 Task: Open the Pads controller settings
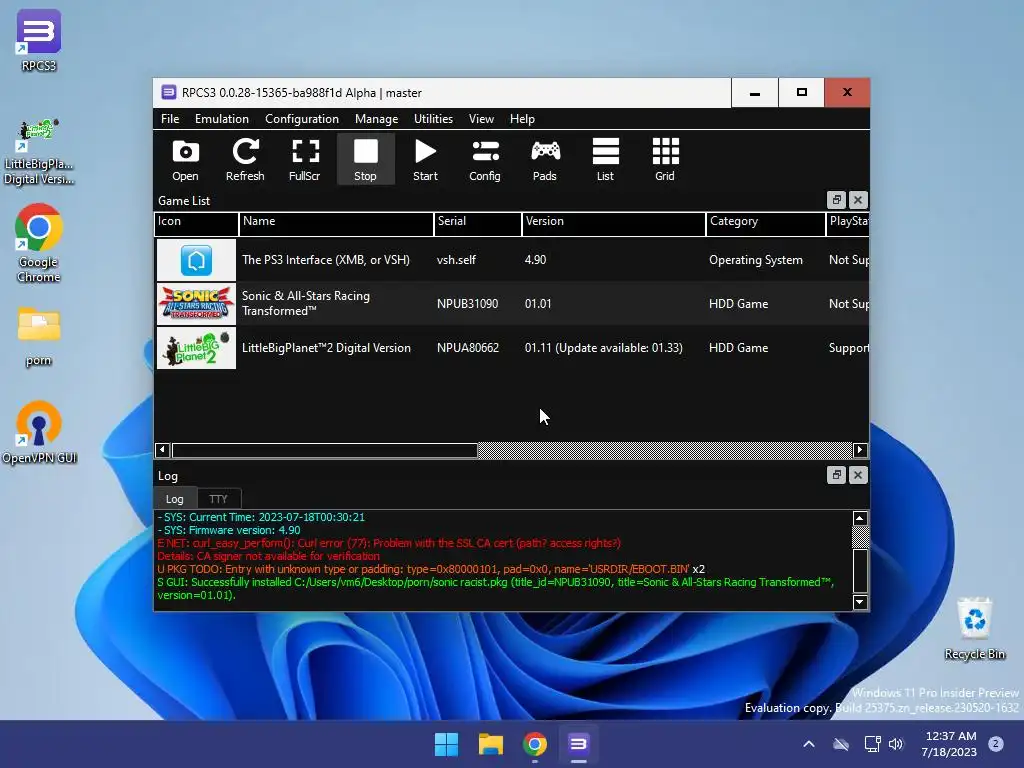[x=545, y=159]
